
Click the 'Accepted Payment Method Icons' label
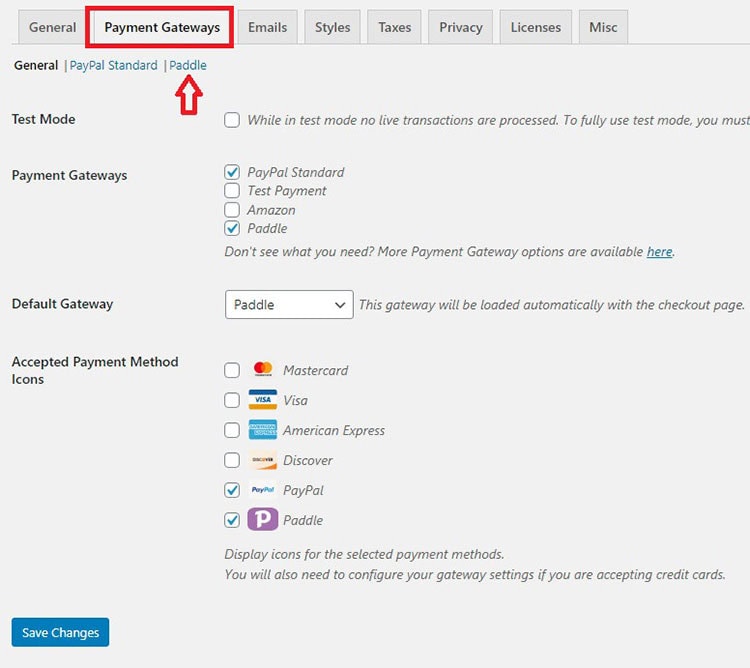tap(95, 370)
